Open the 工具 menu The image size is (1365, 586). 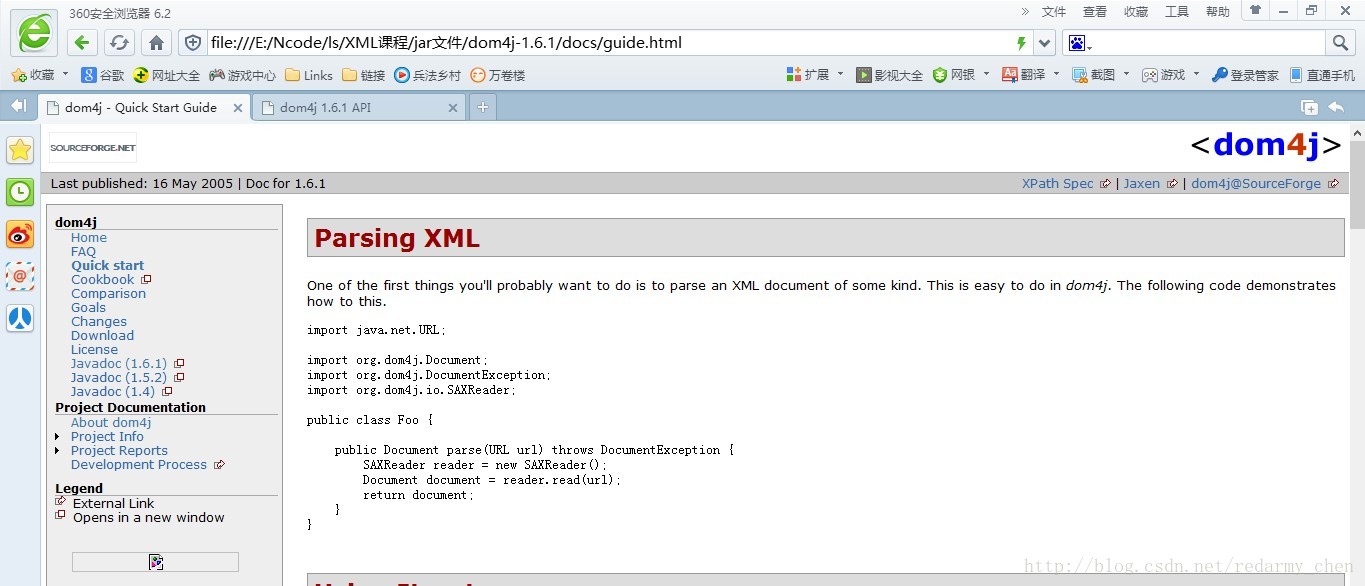coord(1177,12)
